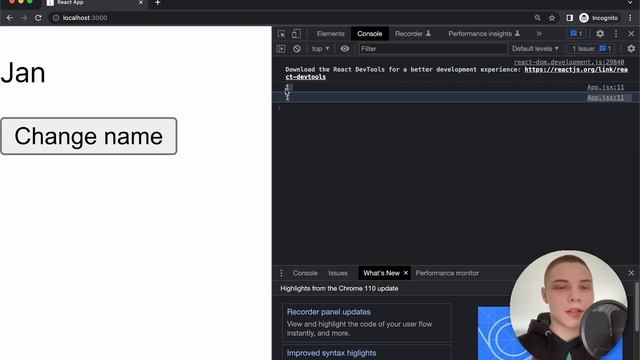The width and height of the screenshot is (640, 360).
Task: Toggle the console sidebar
Action: (x=281, y=49)
